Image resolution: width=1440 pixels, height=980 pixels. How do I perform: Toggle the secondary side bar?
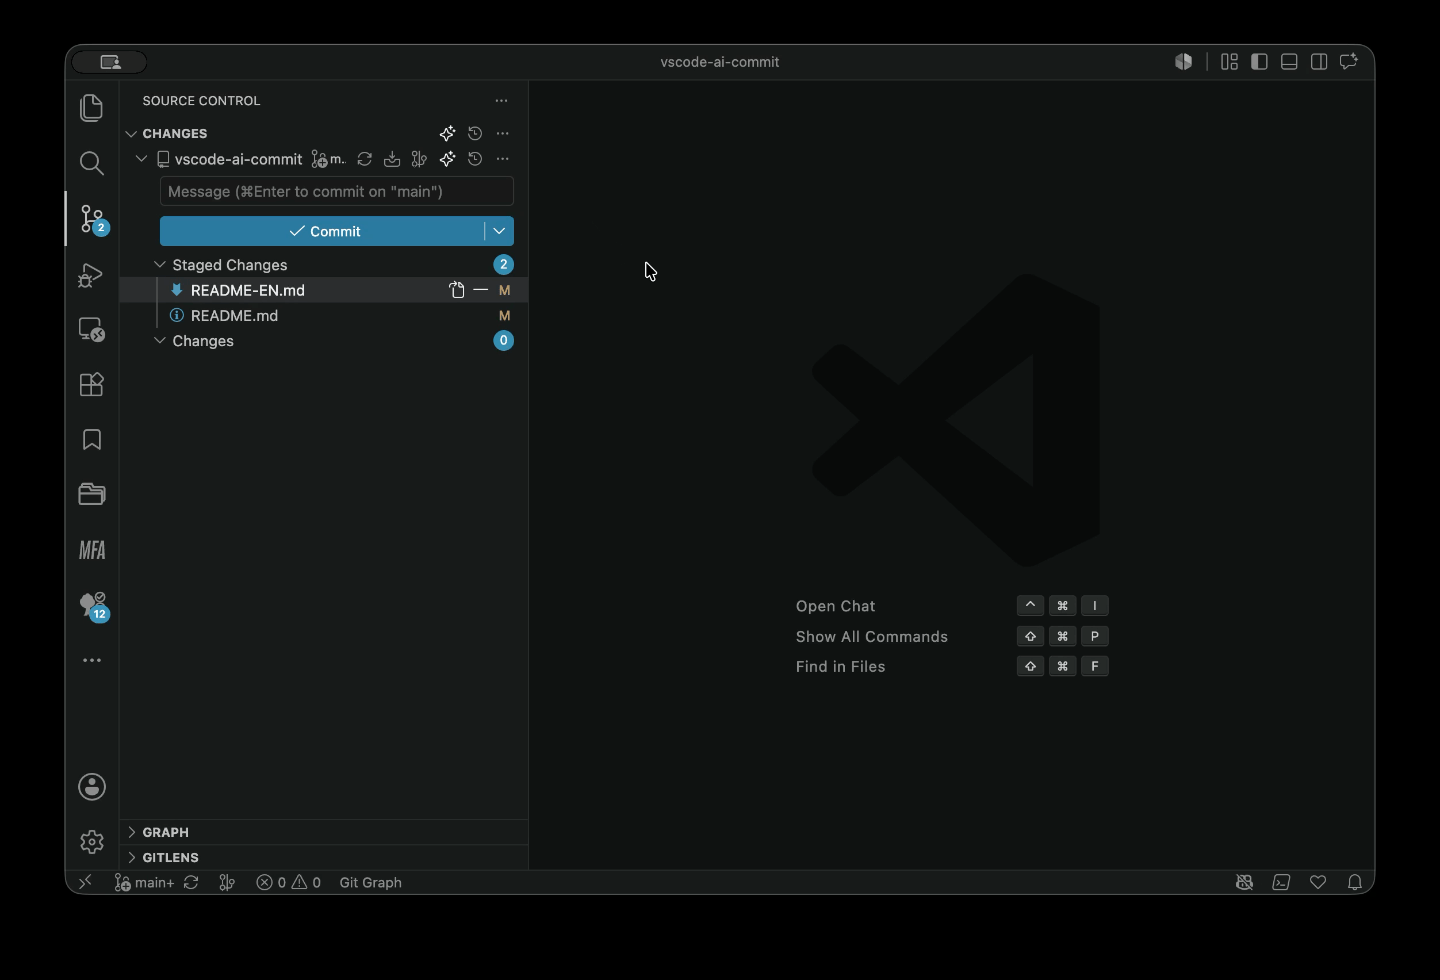coord(1319,62)
